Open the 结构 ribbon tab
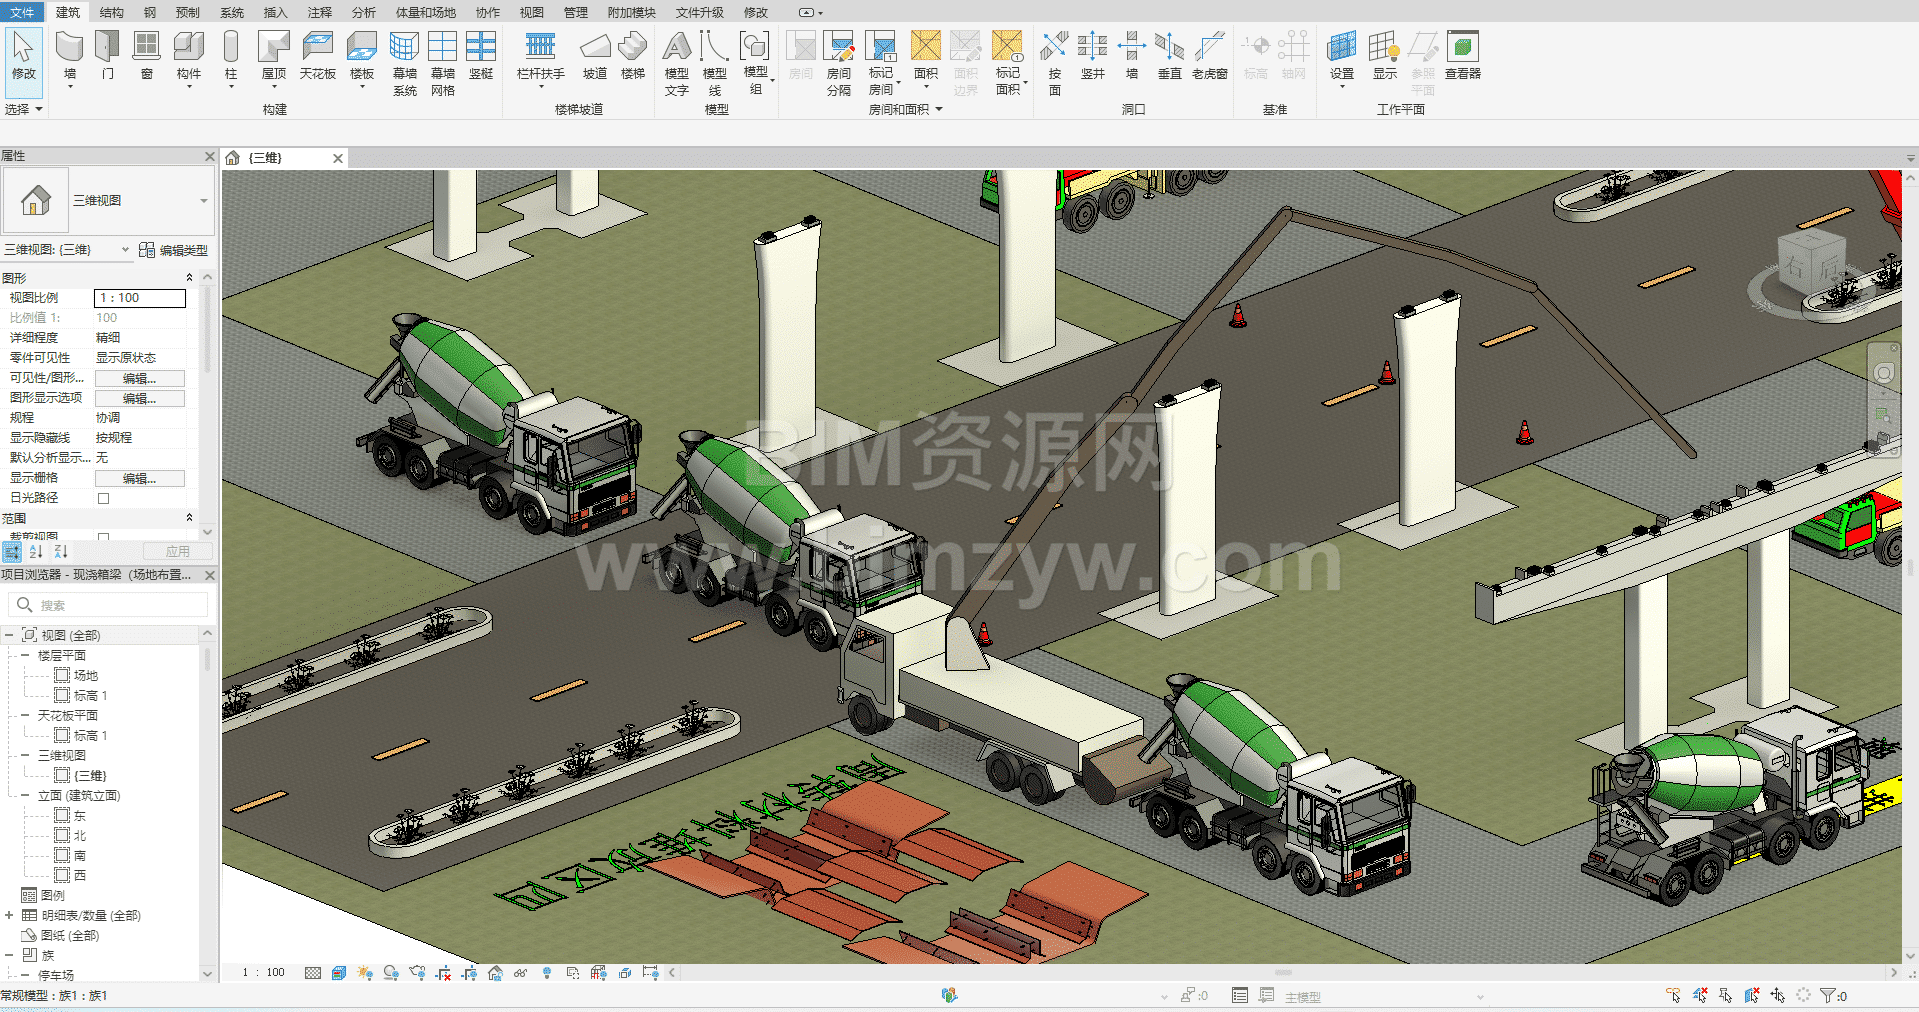1919x1012 pixels. tap(111, 12)
